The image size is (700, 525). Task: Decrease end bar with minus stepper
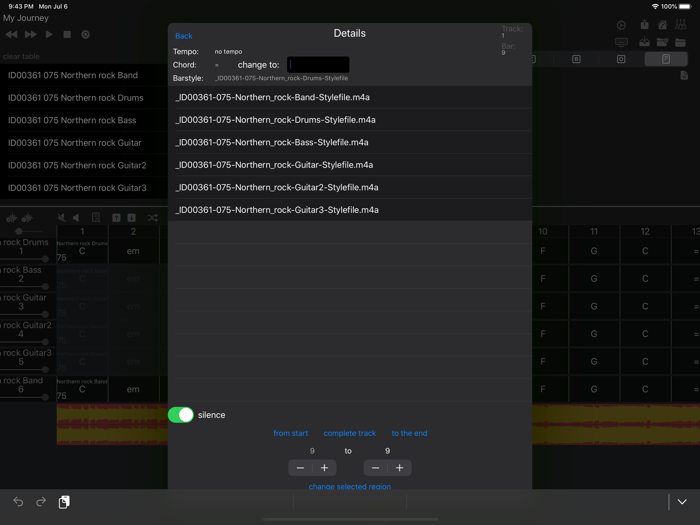pos(375,468)
